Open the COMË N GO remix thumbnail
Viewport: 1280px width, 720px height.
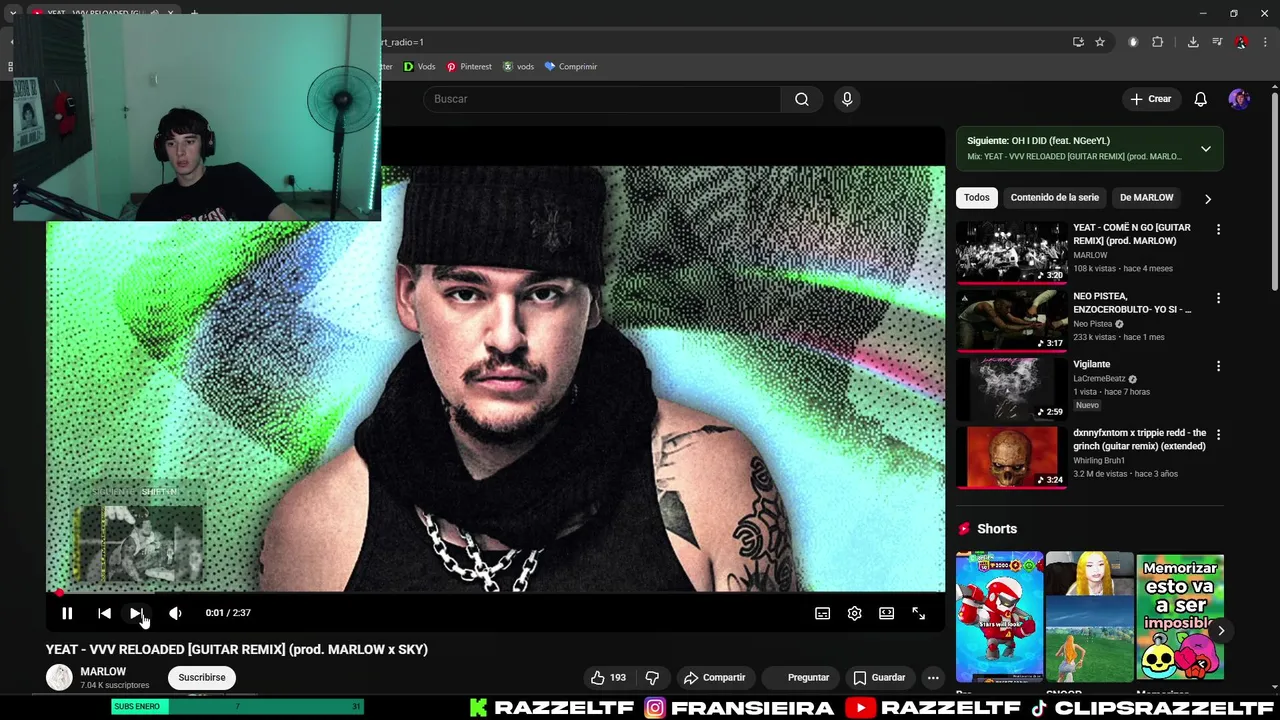coord(1011,252)
